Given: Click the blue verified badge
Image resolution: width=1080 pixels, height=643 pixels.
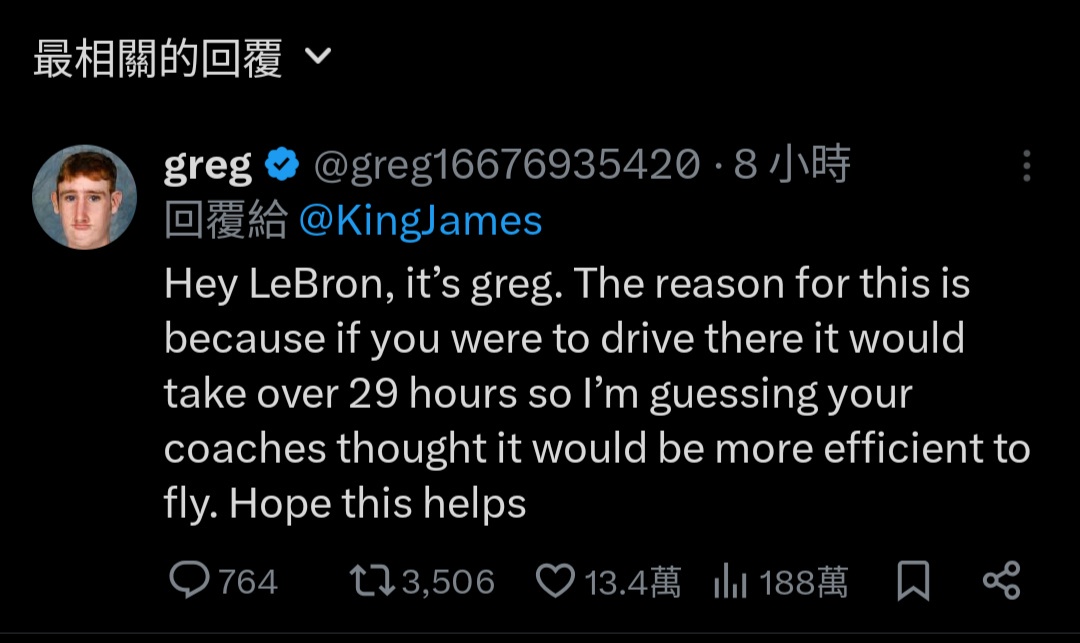Looking at the screenshot, I should tap(282, 165).
